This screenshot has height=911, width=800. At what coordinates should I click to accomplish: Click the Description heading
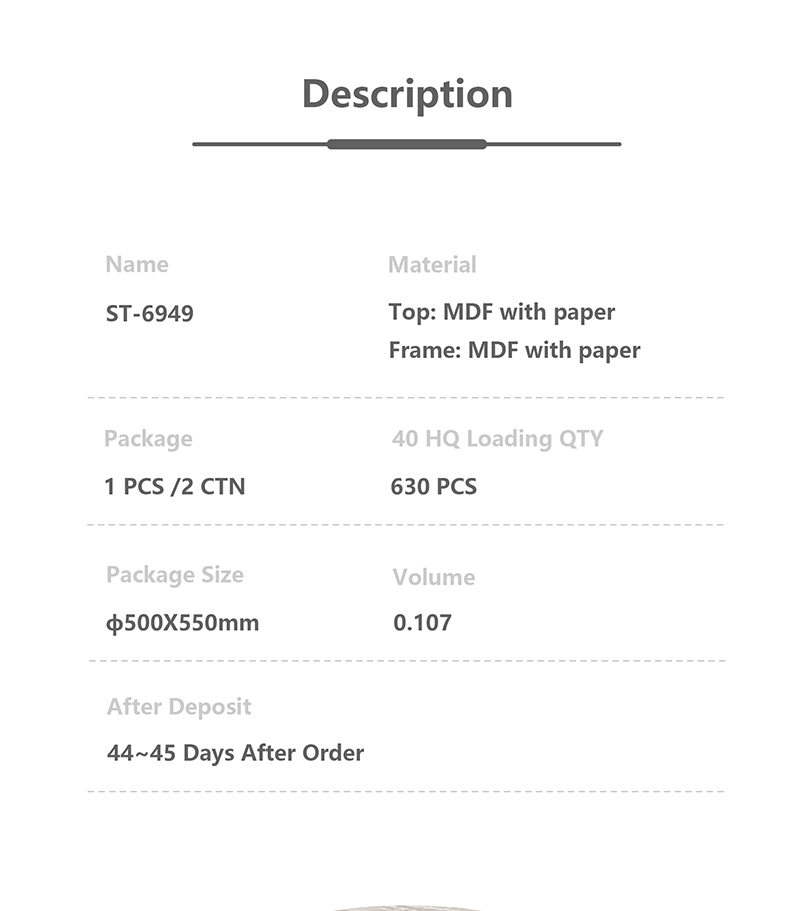407,94
